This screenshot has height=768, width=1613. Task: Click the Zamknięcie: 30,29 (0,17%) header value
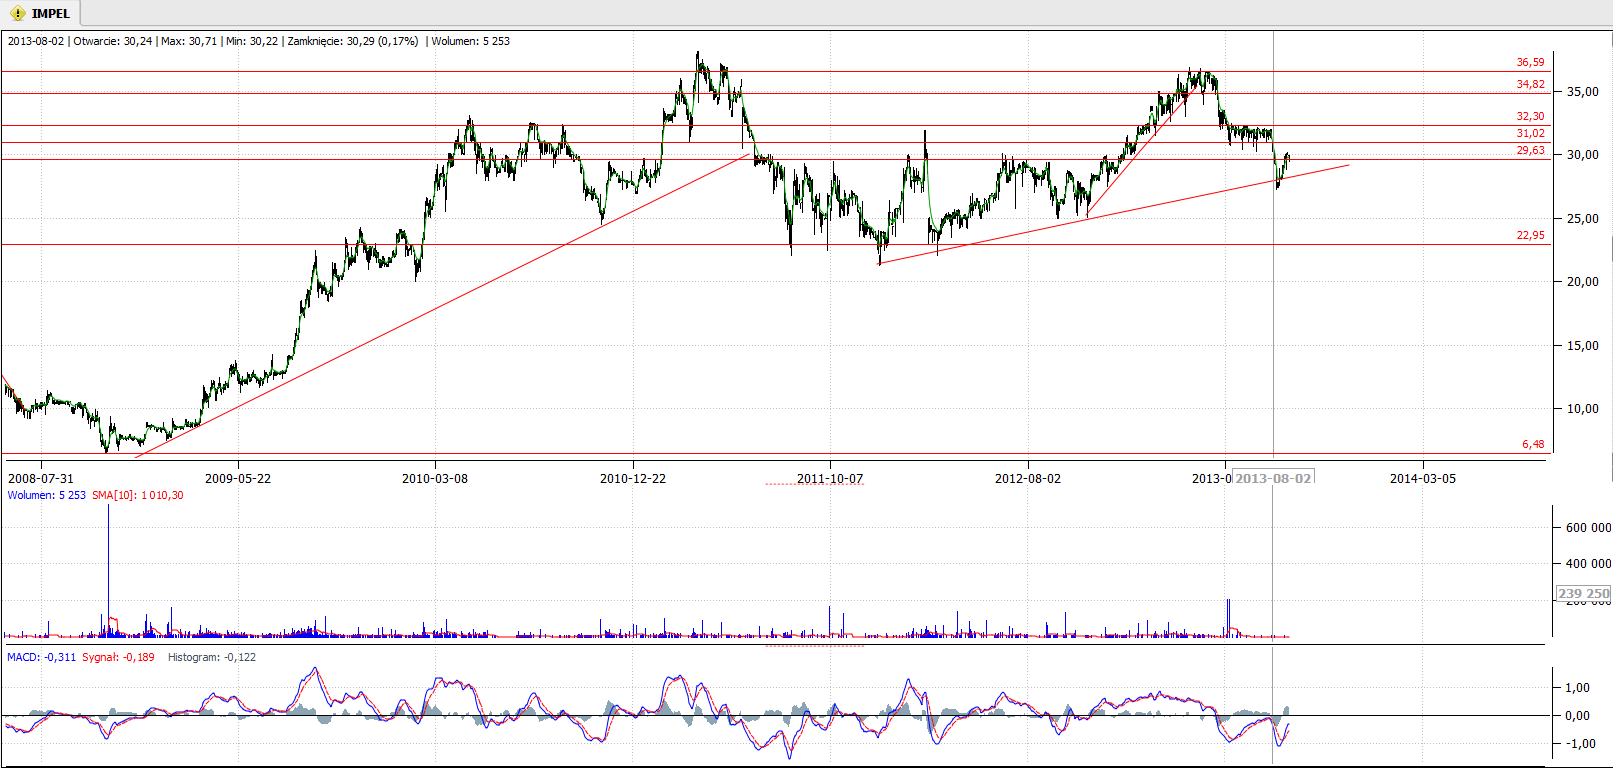(353, 41)
